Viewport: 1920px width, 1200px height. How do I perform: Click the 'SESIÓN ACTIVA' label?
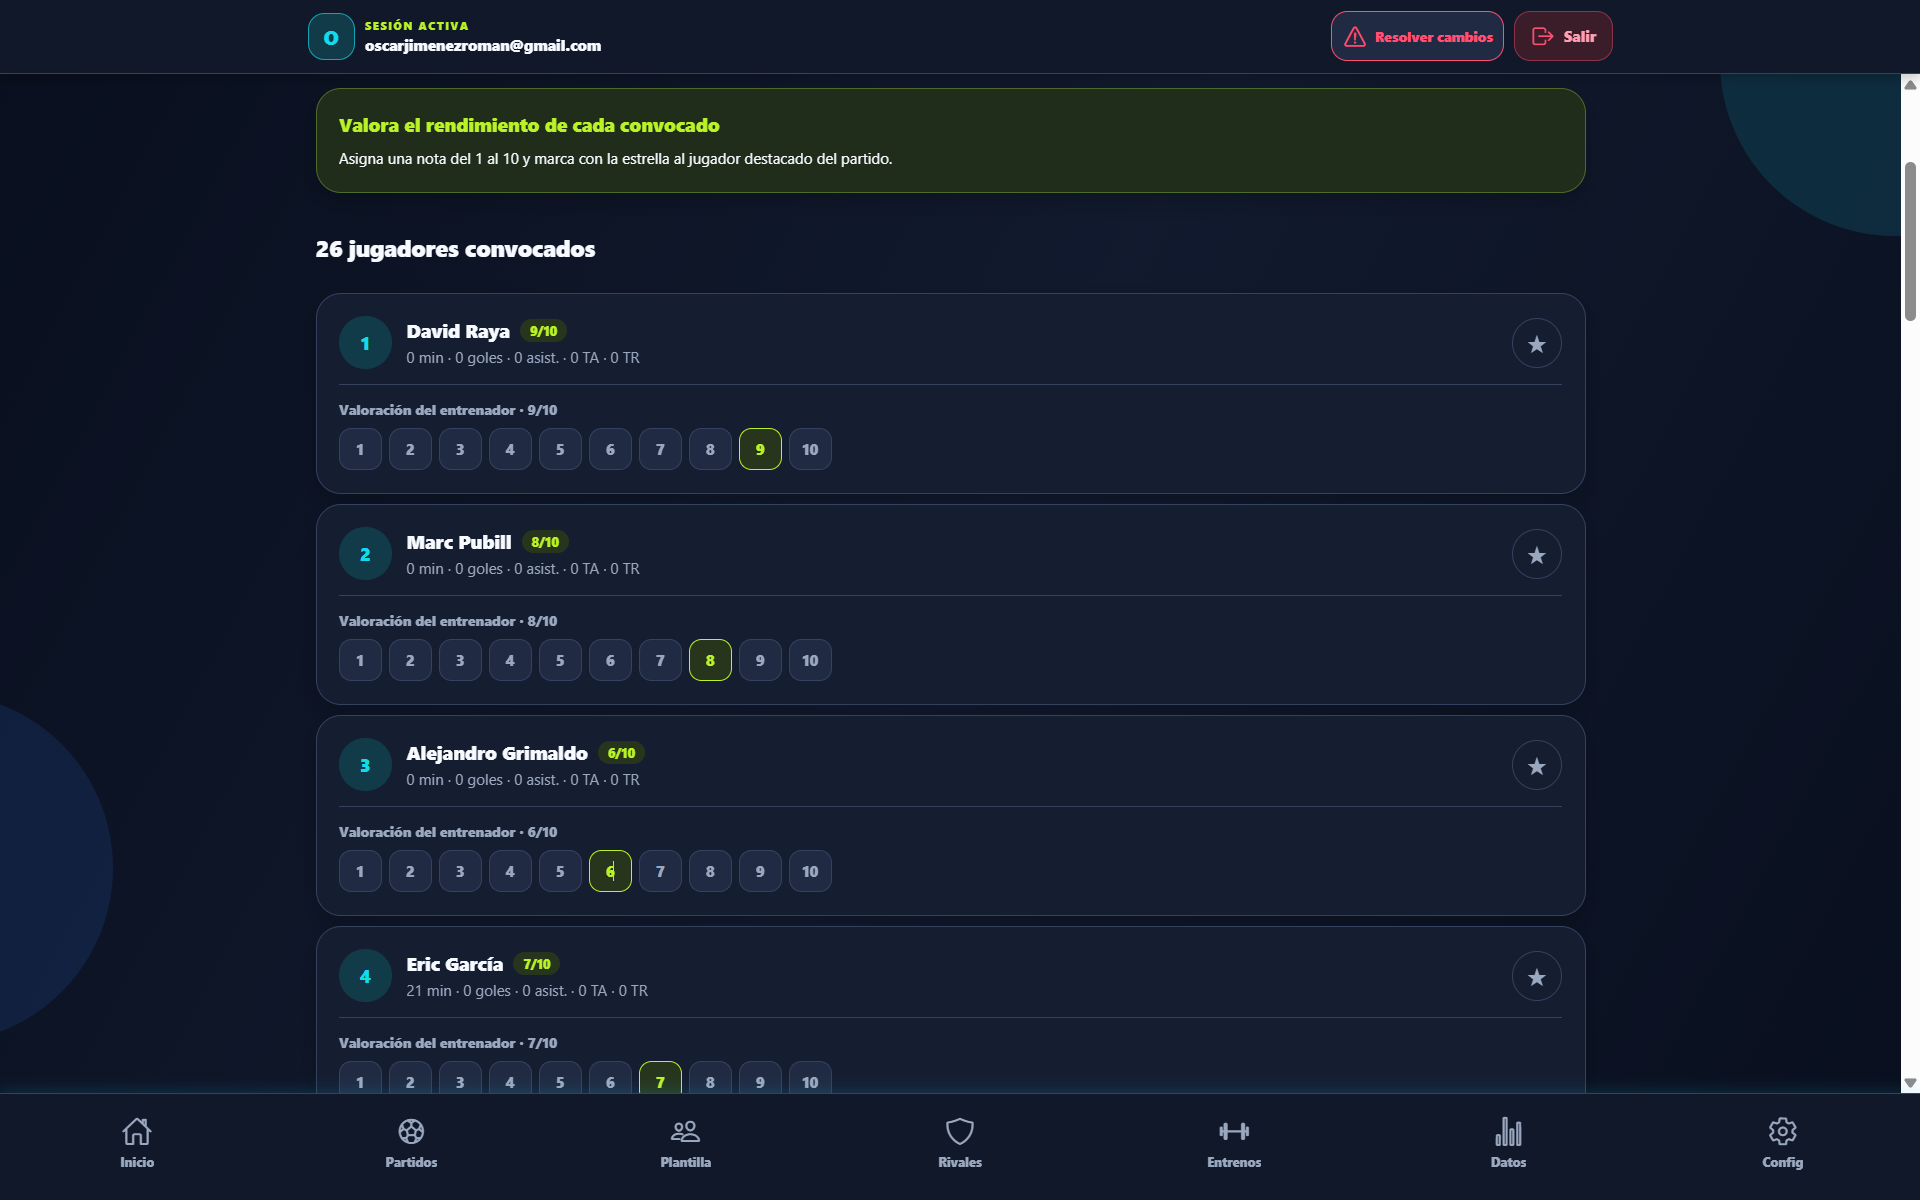click(x=417, y=26)
